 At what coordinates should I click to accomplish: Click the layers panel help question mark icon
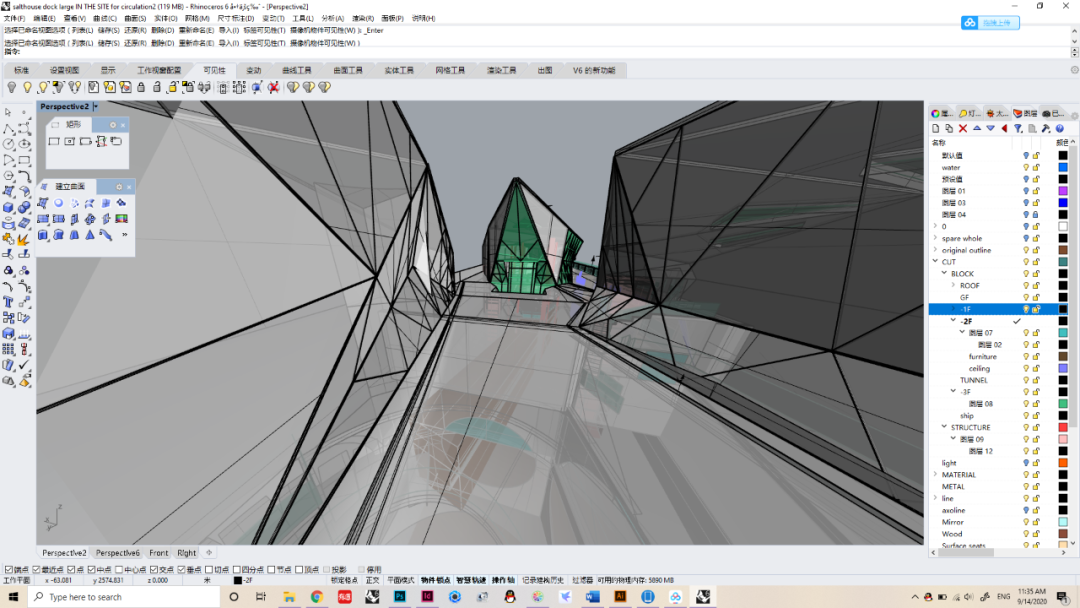point(1059,129)
